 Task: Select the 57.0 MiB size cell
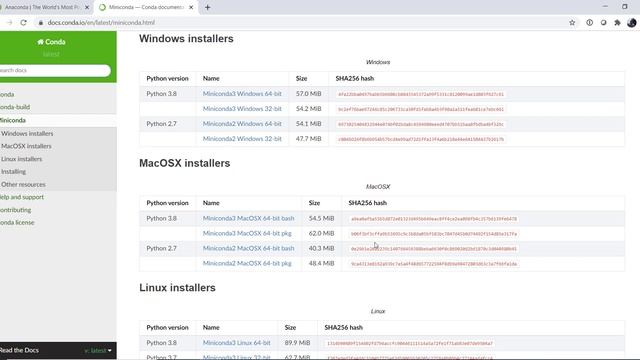coord(309,94)
